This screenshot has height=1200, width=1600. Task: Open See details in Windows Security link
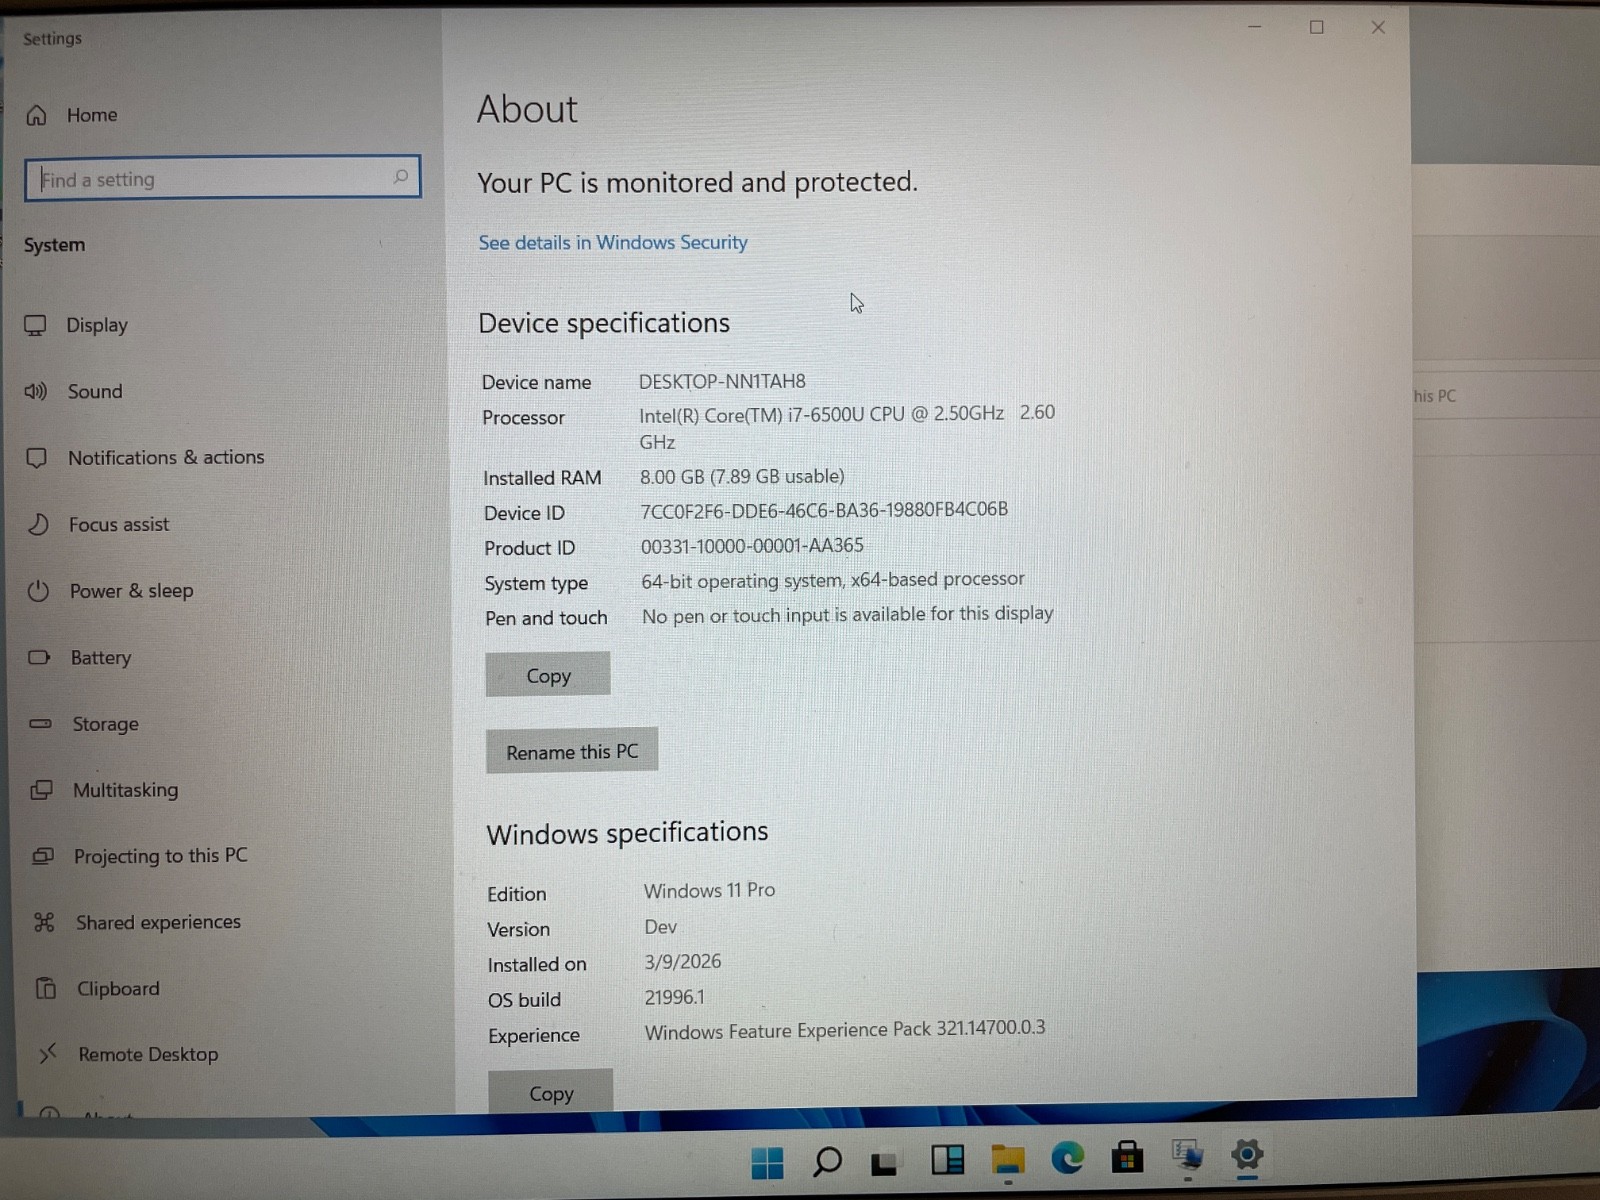(613, 242)
